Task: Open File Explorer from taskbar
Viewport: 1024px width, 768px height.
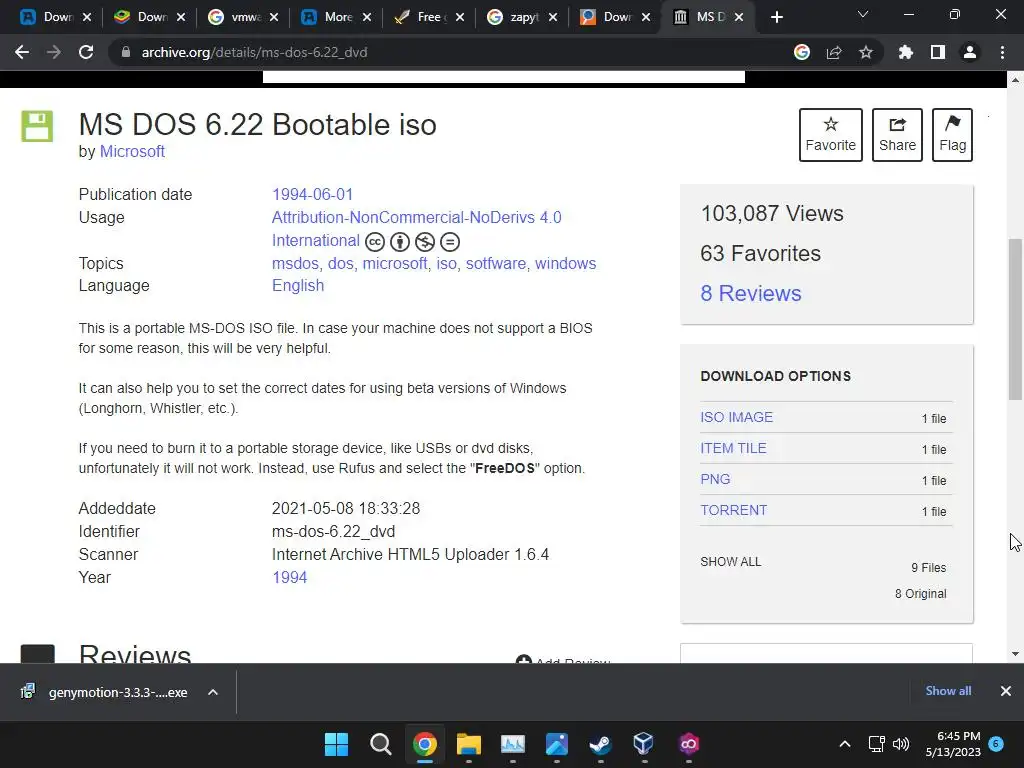Action: [468, 744]
